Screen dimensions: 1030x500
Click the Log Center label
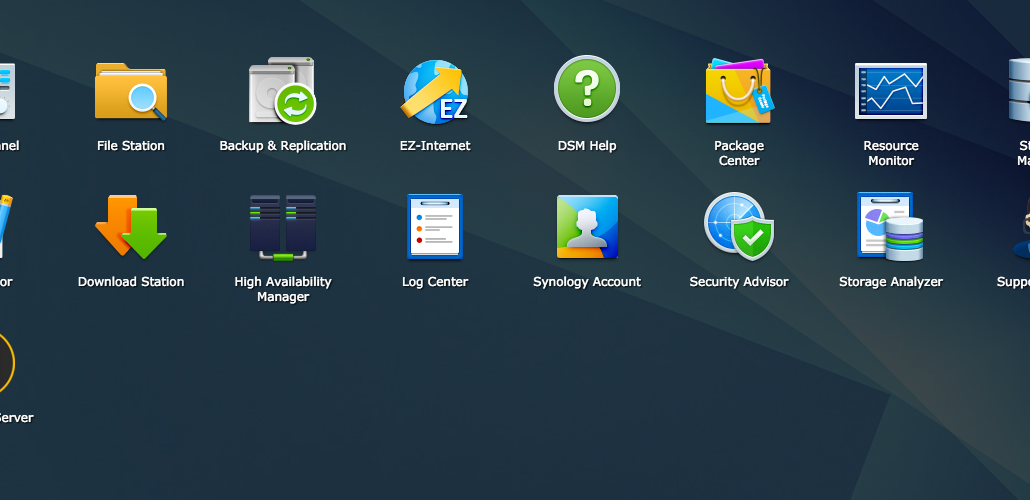click(435, 282)
